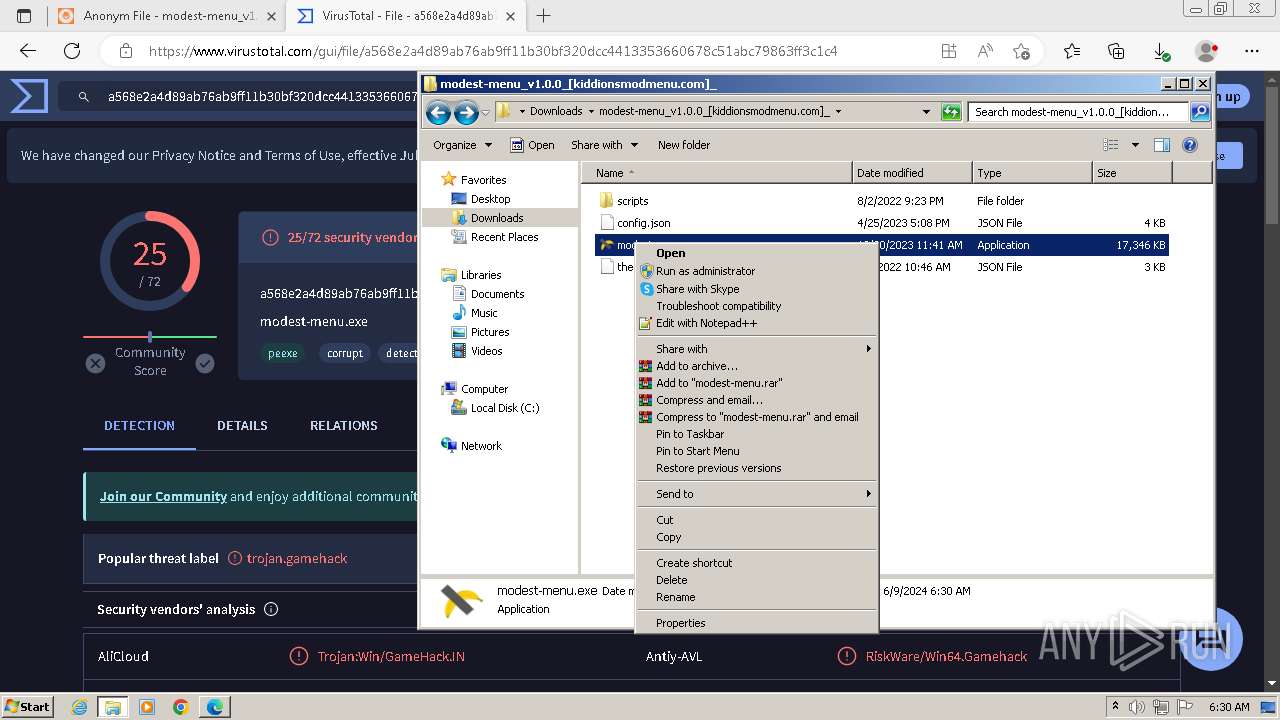Open Chrome from the taskbar
Screen dimensions: 1280x720
point(181,707)
